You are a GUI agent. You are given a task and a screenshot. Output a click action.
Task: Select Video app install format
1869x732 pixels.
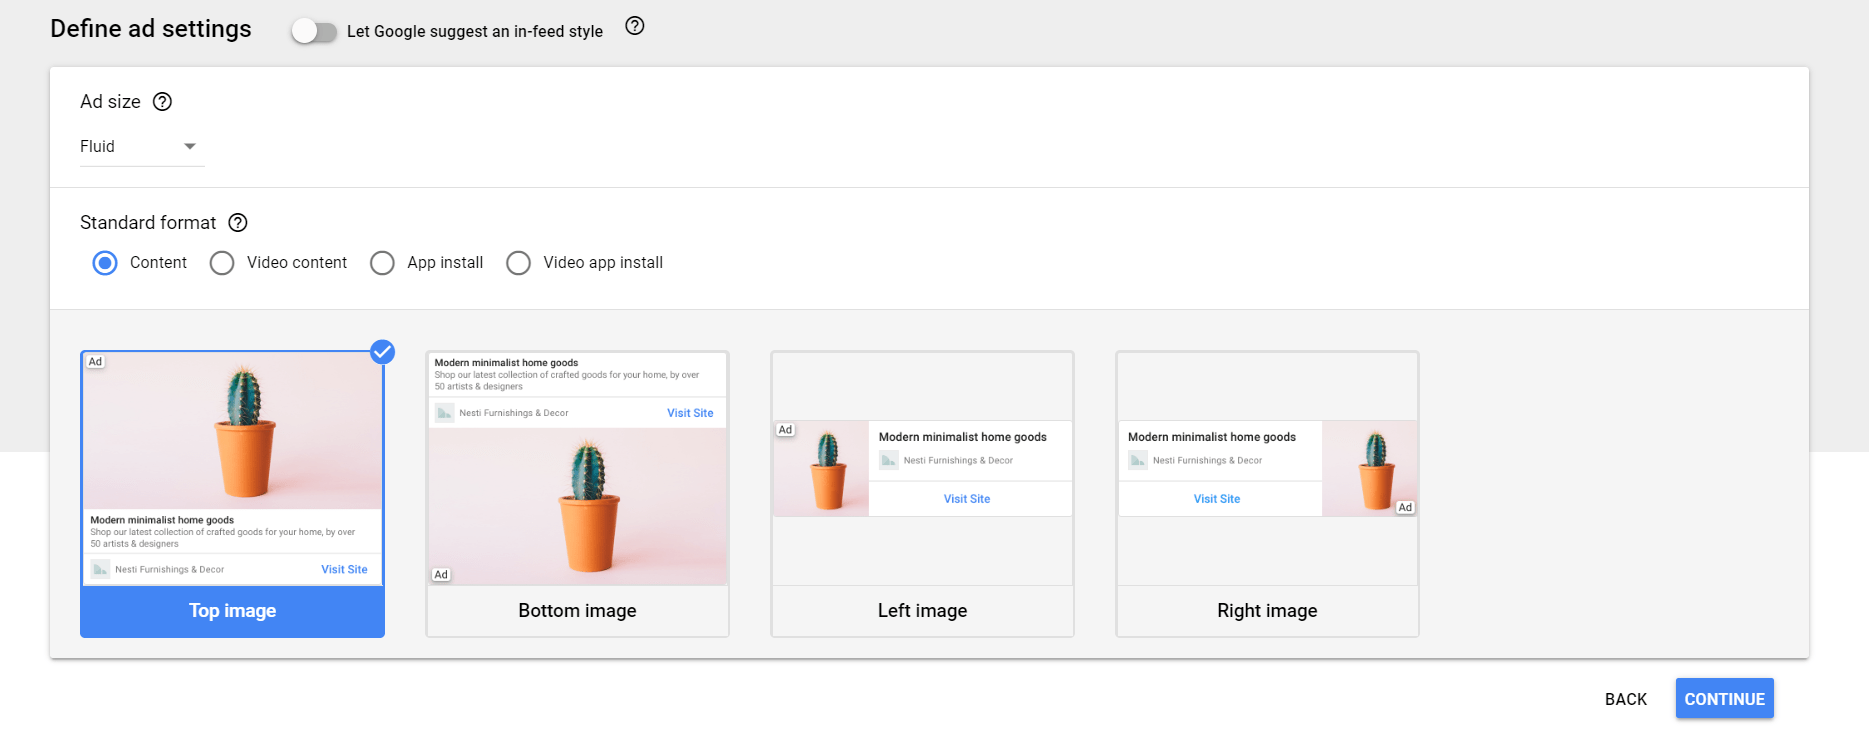[518, 263]
